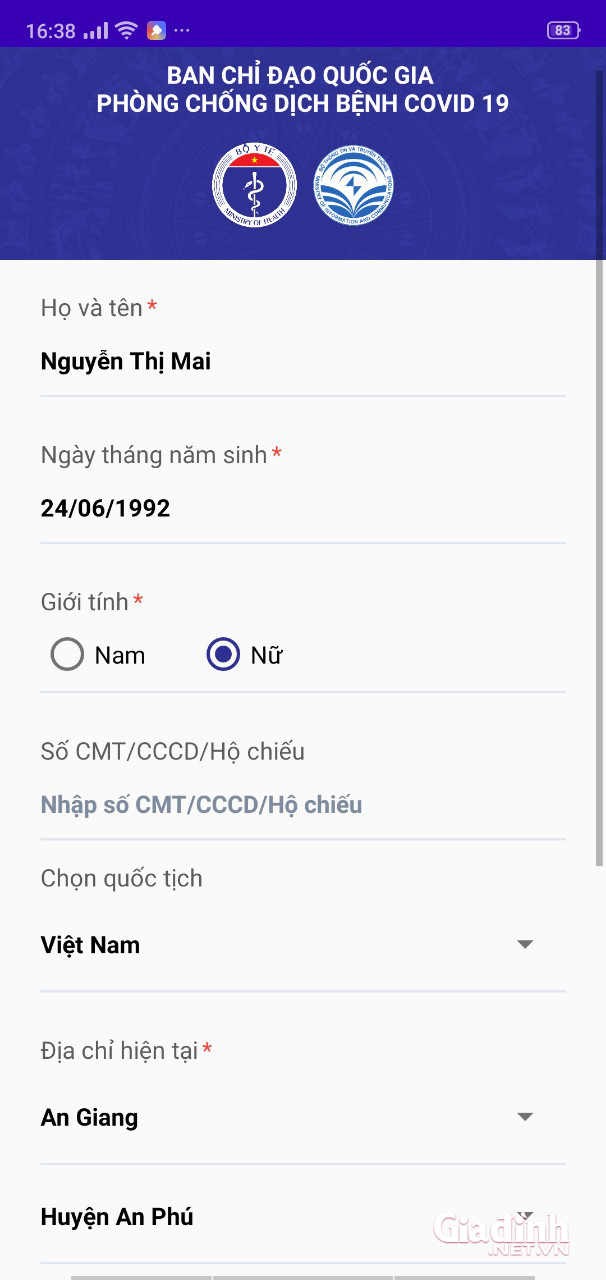
Task: Focus the Nhập số CMT/CCCD/Hộ chiếu input
Action: 302,805
